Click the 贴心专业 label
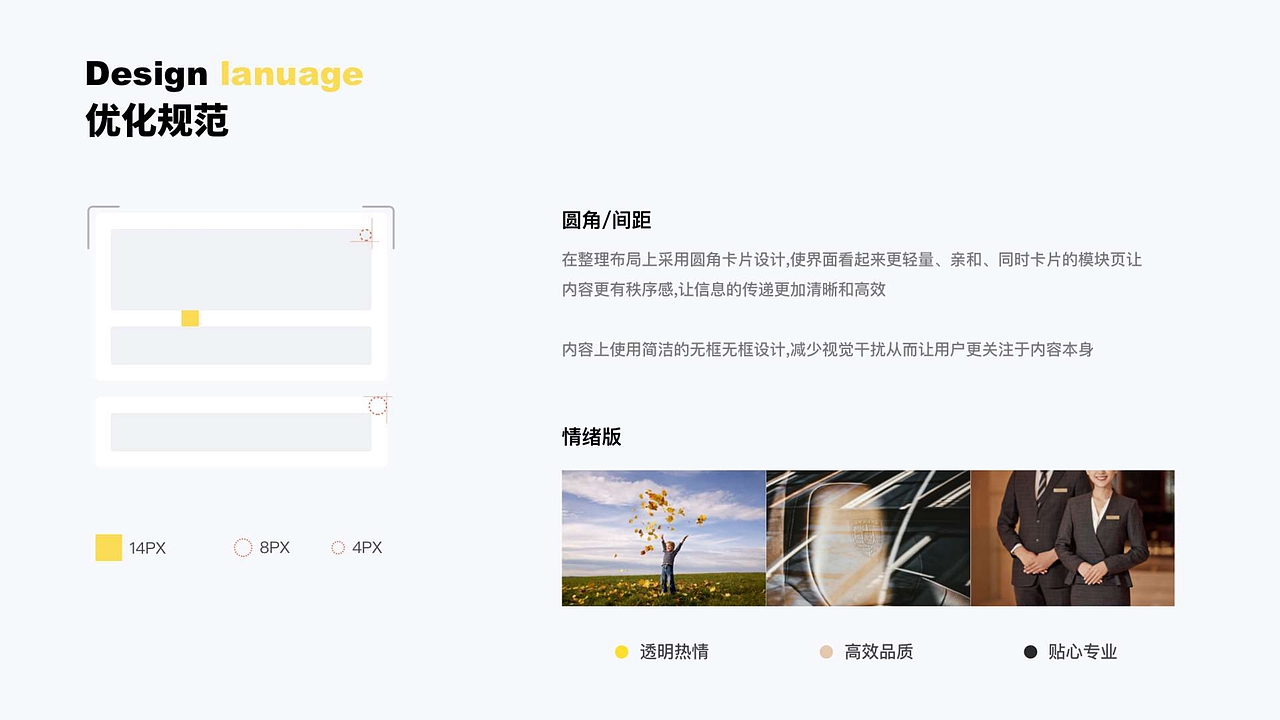 tap(1086, 651)
